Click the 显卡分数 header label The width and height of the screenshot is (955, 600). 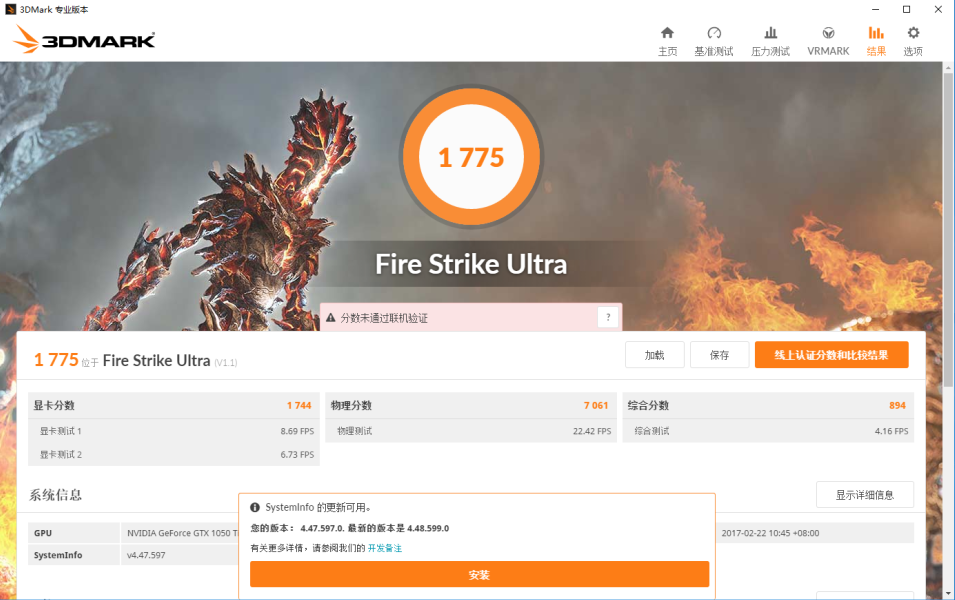point(54,406)
